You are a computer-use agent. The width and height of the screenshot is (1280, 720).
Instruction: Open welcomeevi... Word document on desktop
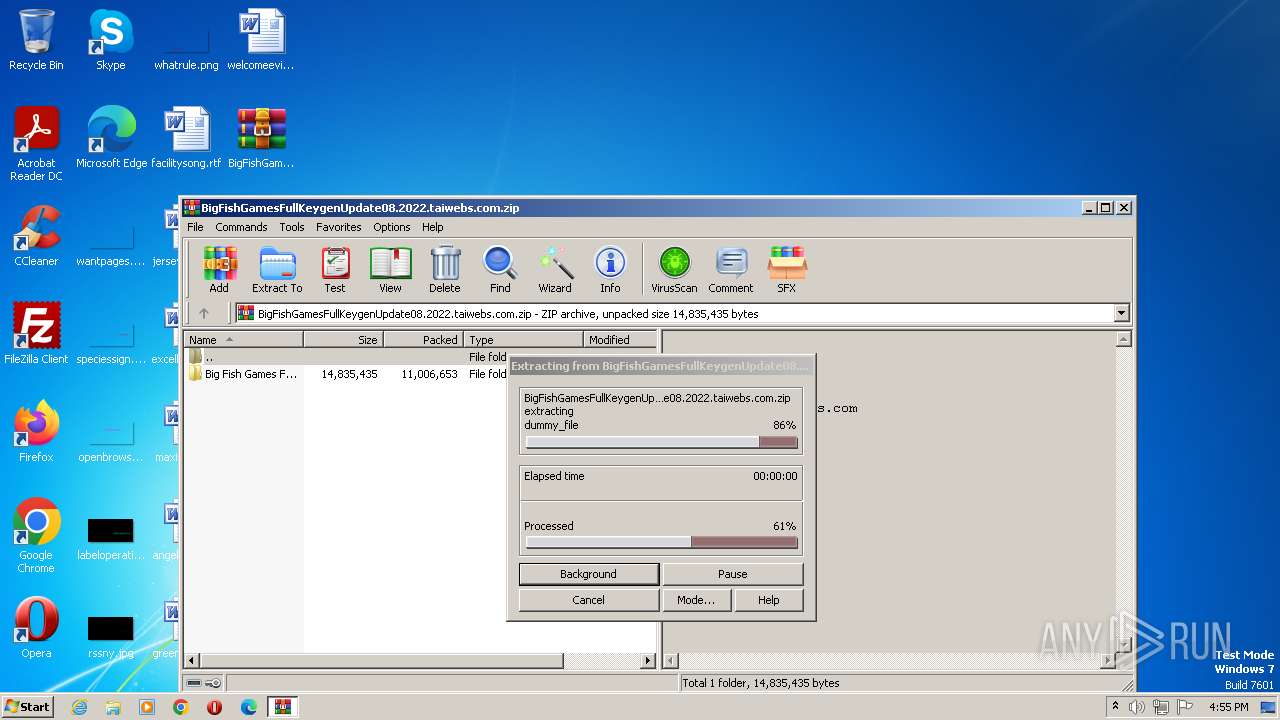(x=261, y=40)
